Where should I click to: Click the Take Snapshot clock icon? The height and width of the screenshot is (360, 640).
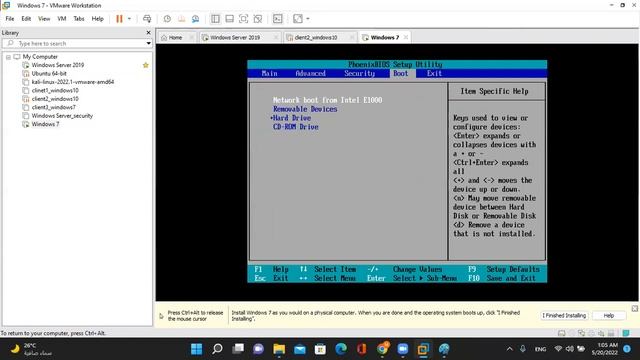(167, 19)
